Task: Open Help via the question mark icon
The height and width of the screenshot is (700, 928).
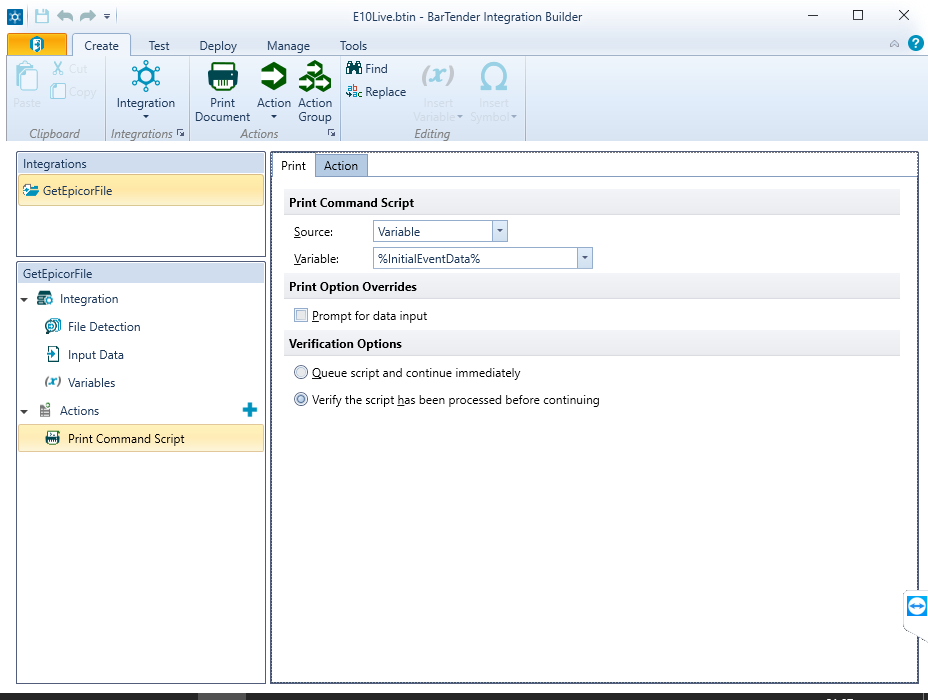Action: coord(915,43)
